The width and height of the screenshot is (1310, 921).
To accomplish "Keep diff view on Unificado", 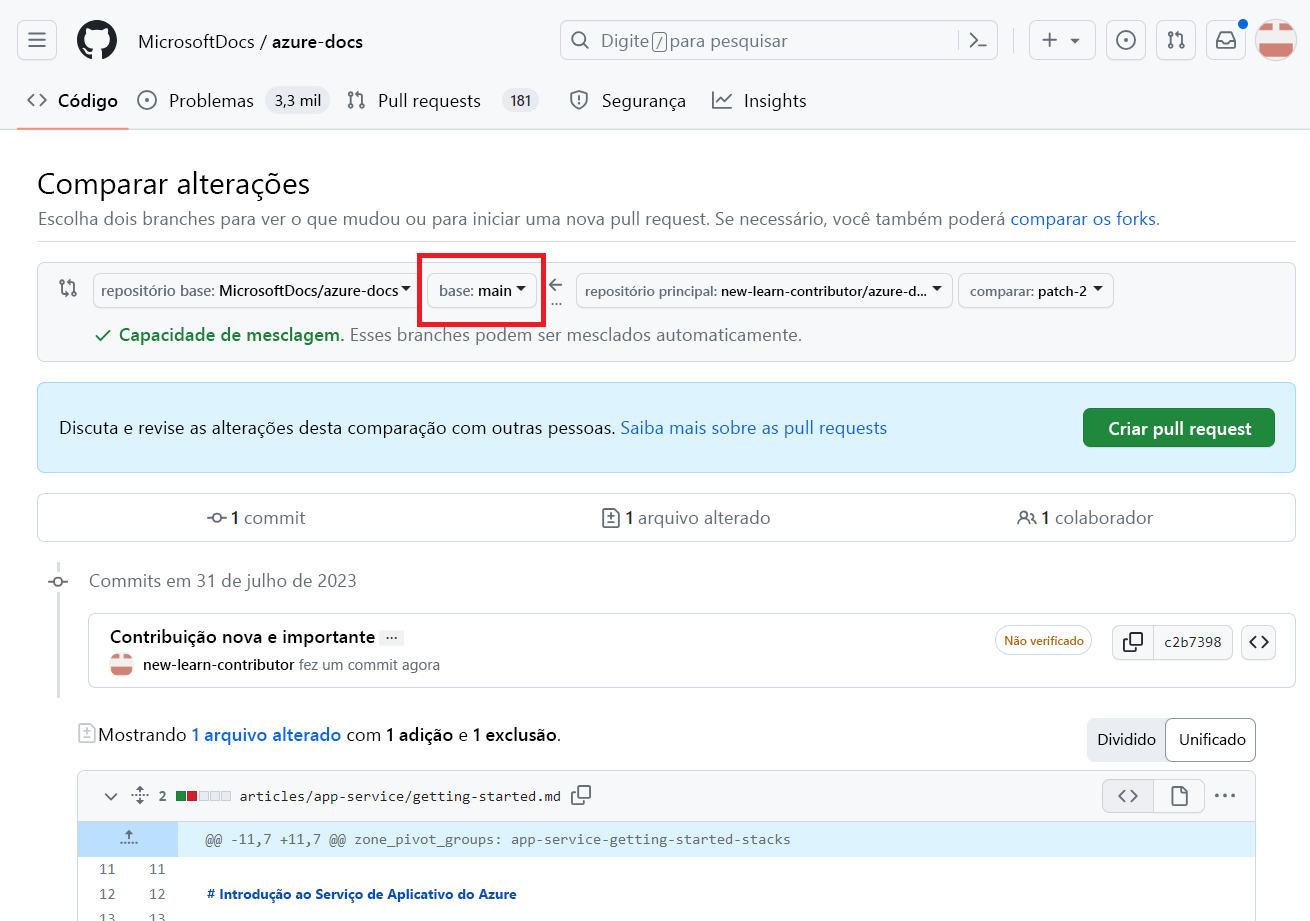I will (x=1210, y=739).
